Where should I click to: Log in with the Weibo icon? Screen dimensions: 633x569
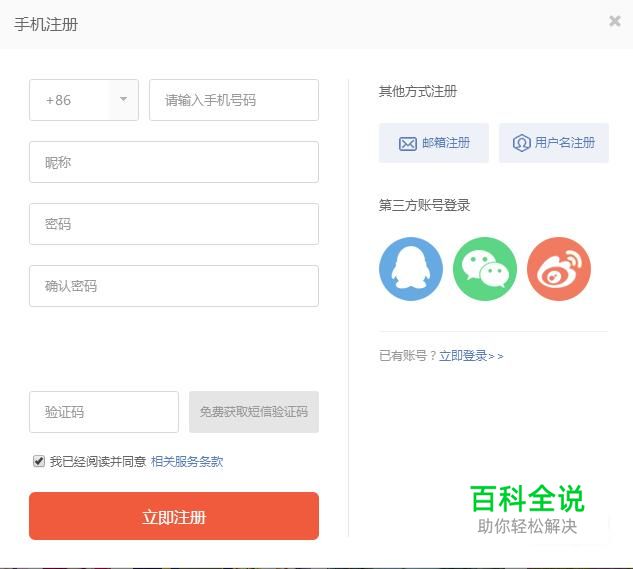tap(559, 269)
